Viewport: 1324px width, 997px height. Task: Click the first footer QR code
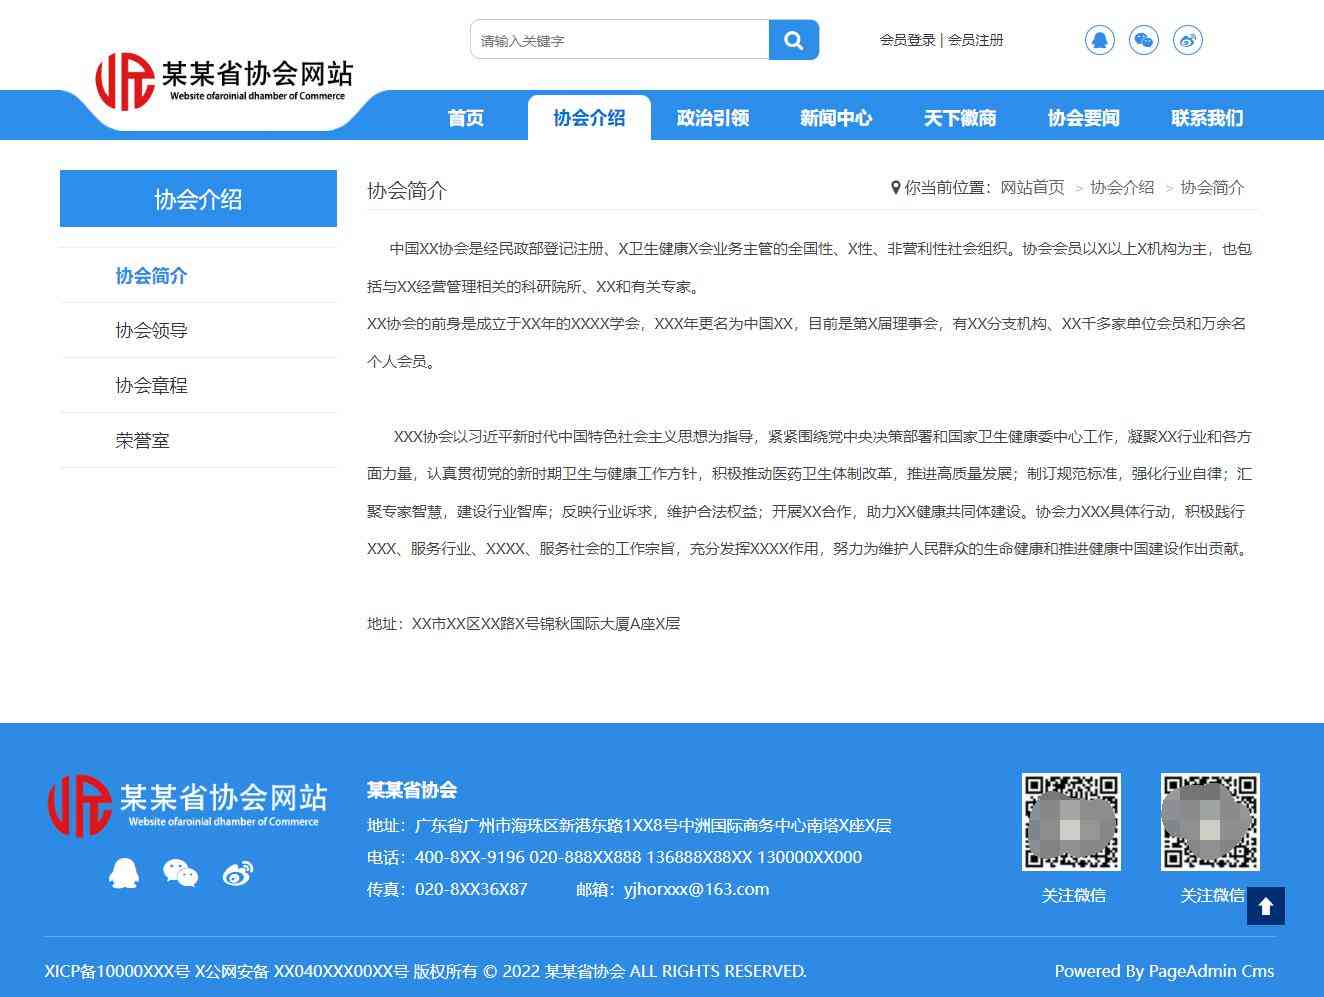click(x=1071, y=822)
